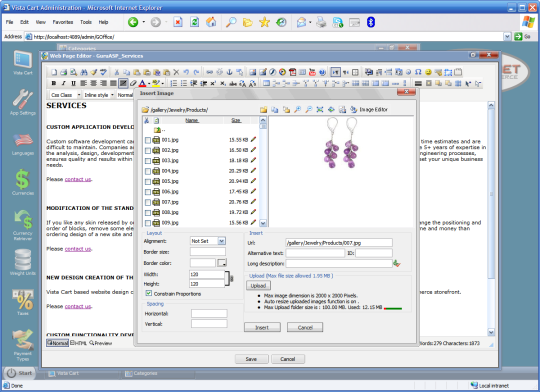
Task: Check the box next to 008.jpg
Action: click(148, 213)
